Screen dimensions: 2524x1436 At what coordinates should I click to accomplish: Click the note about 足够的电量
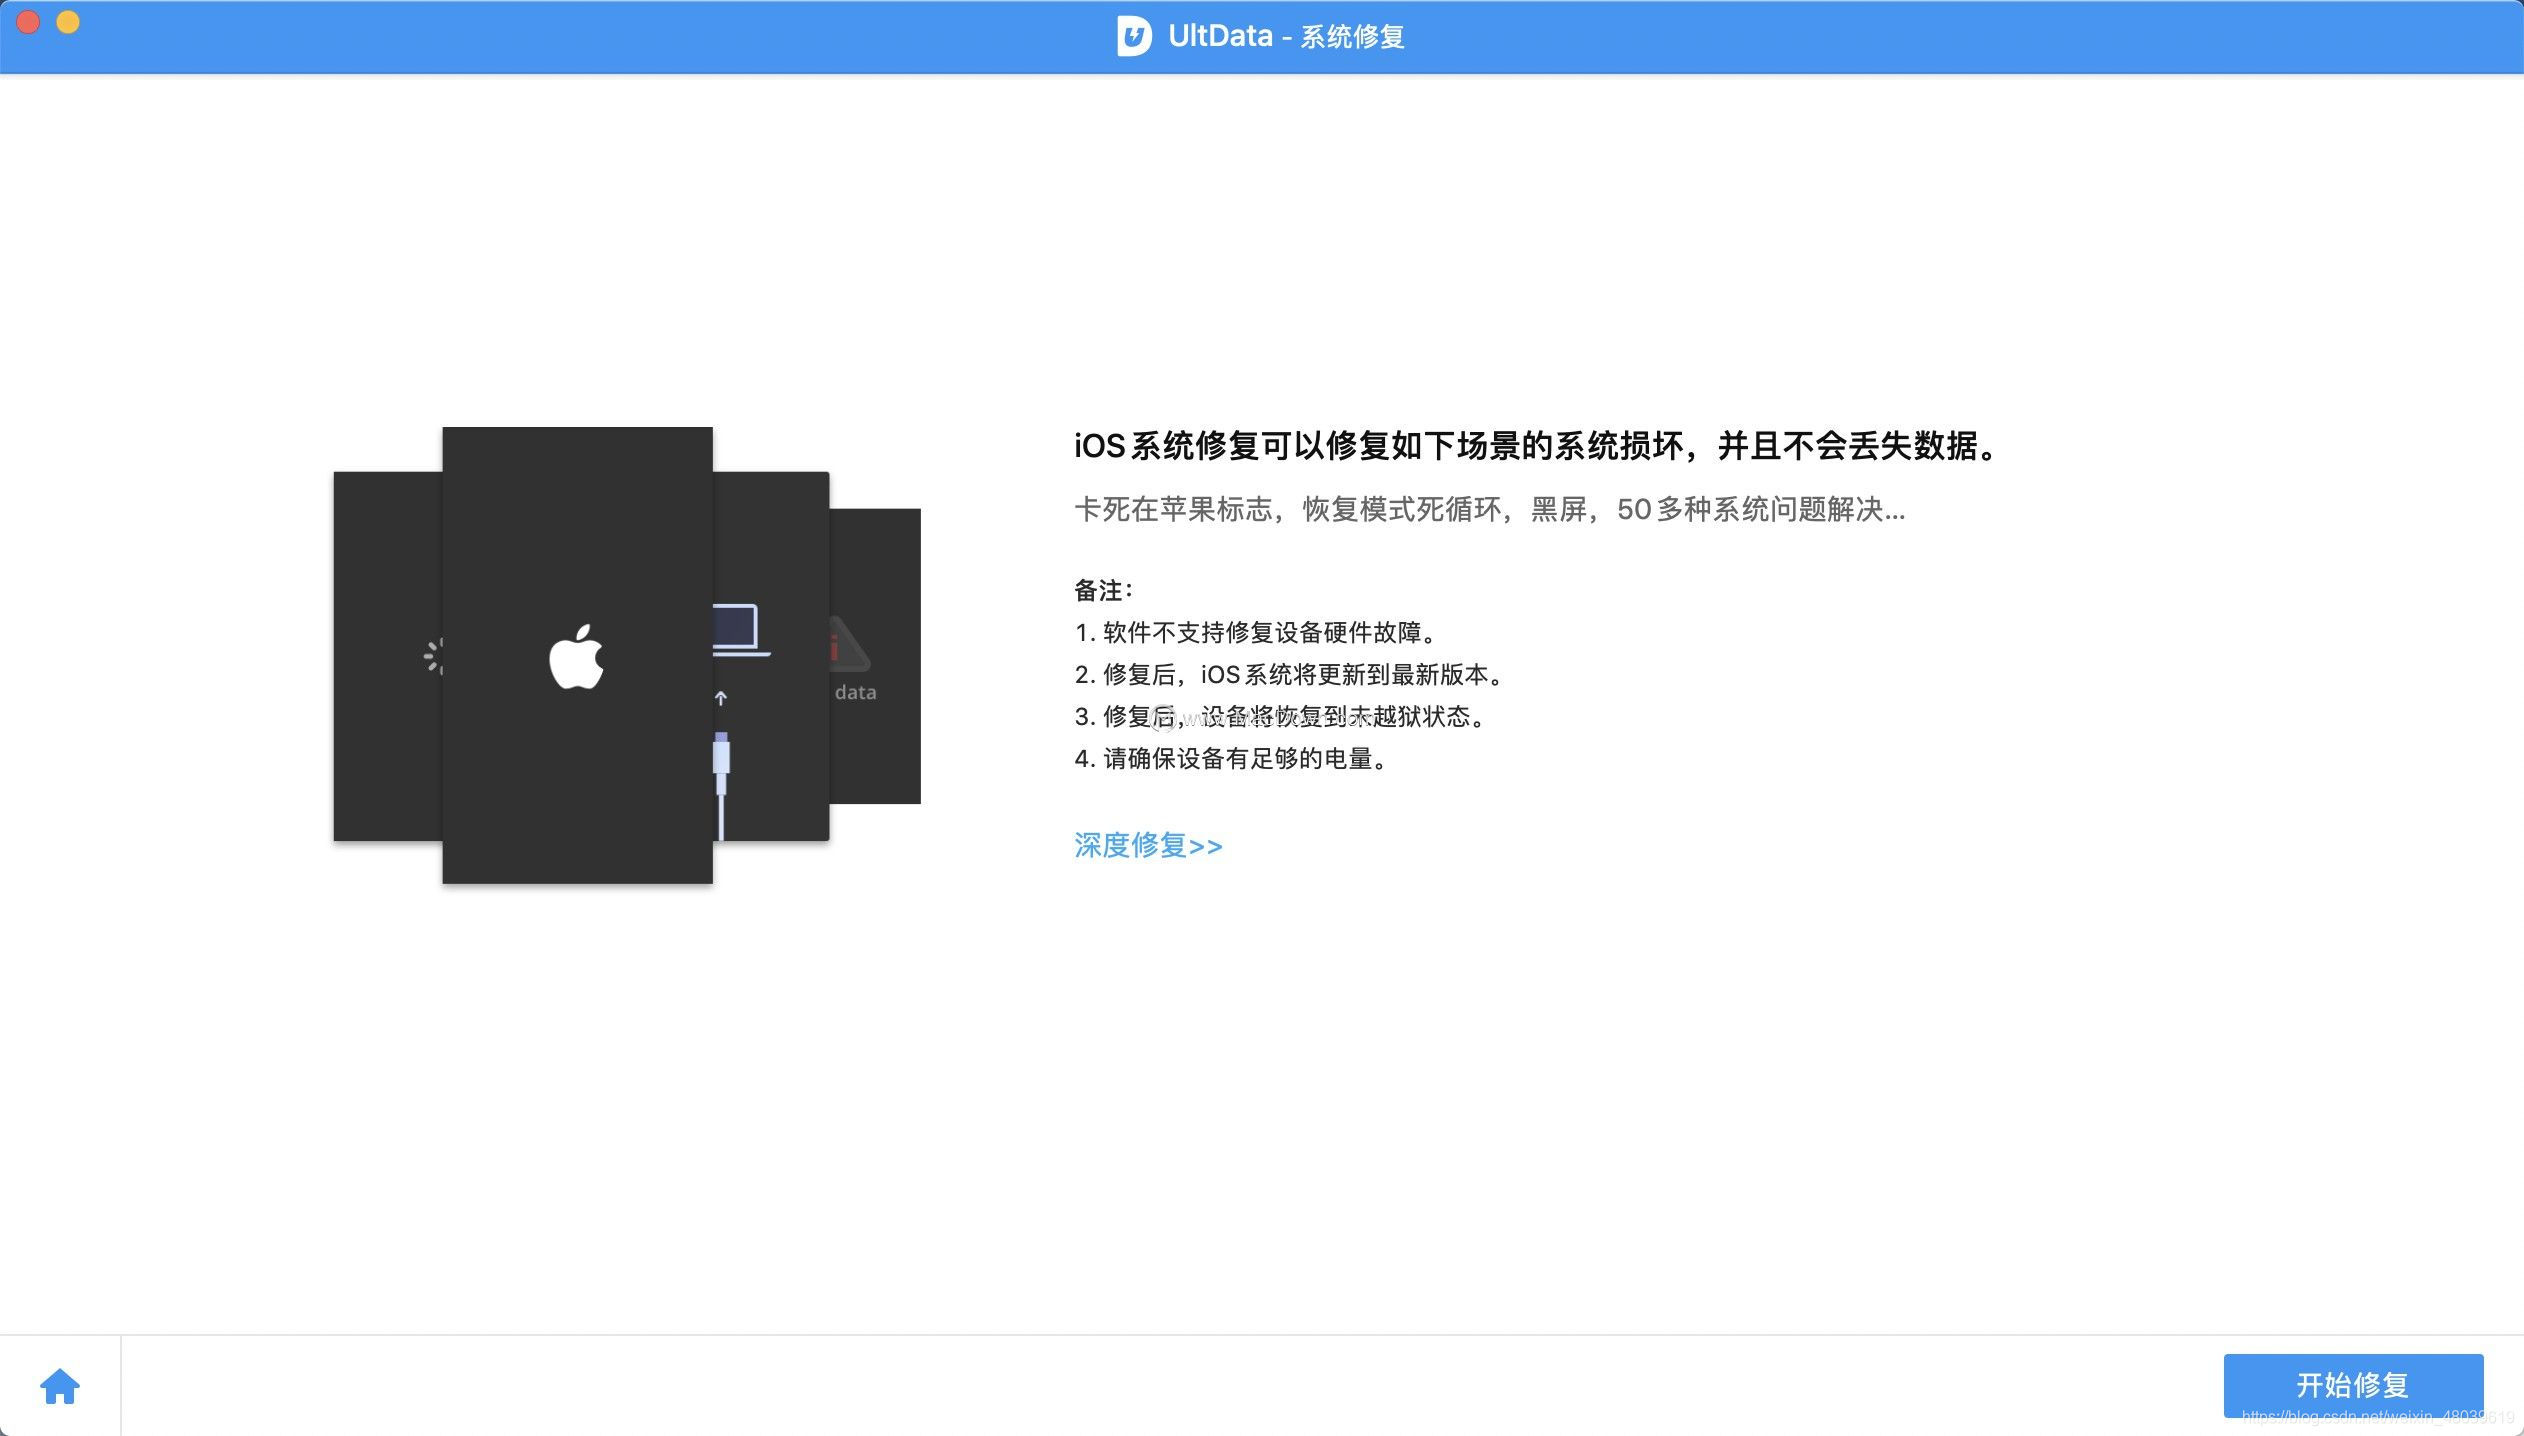coord(1230,758)
